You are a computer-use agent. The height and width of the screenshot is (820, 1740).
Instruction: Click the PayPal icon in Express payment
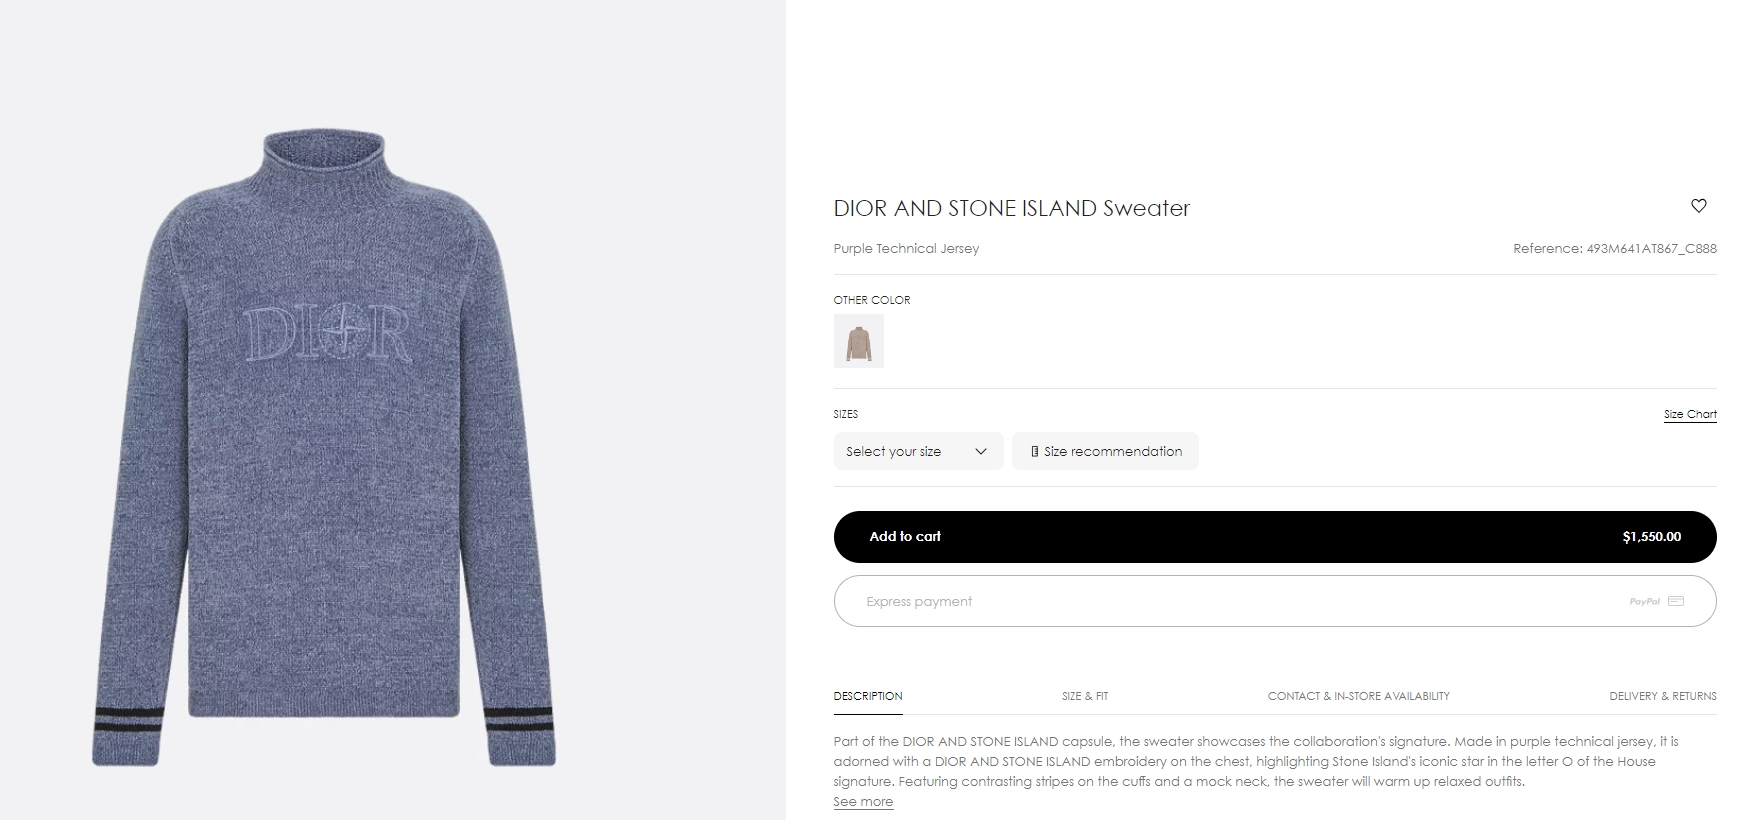pos(1644,601)
